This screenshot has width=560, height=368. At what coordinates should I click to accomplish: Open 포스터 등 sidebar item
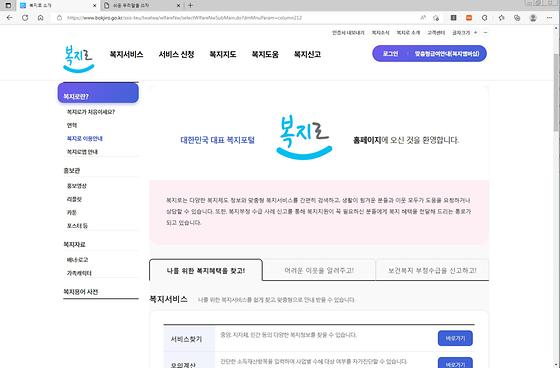click(77, 225)
